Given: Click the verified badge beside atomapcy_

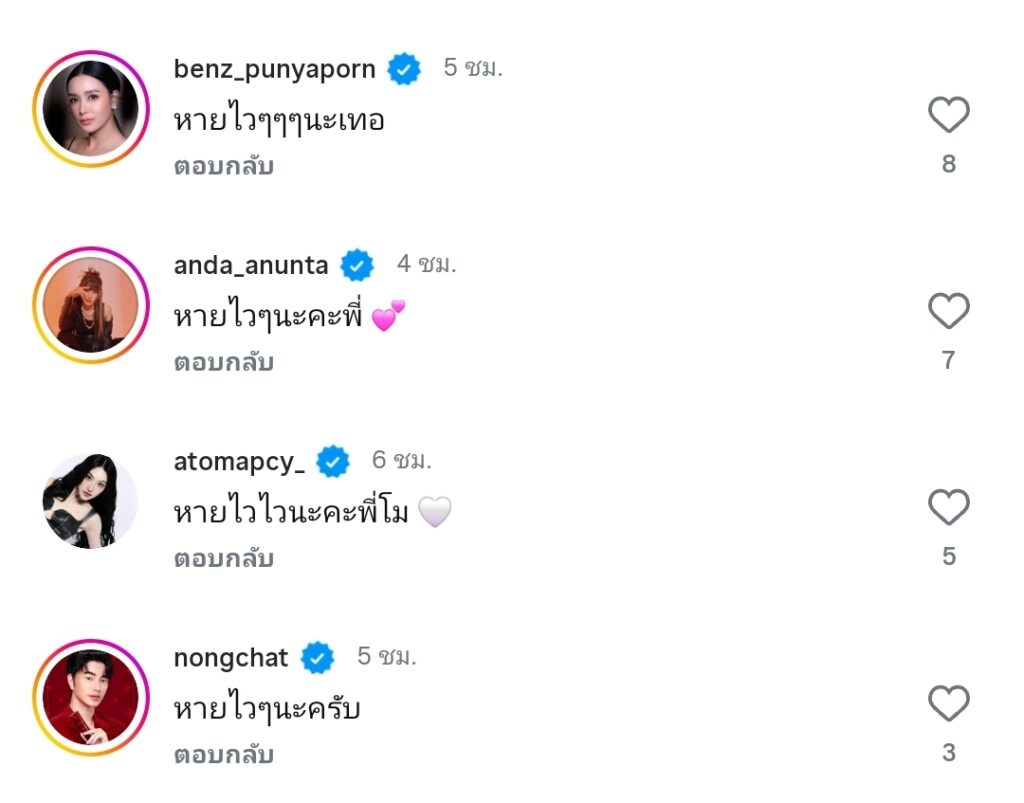Looking at the screenshot, I should [x=333, y=461].
